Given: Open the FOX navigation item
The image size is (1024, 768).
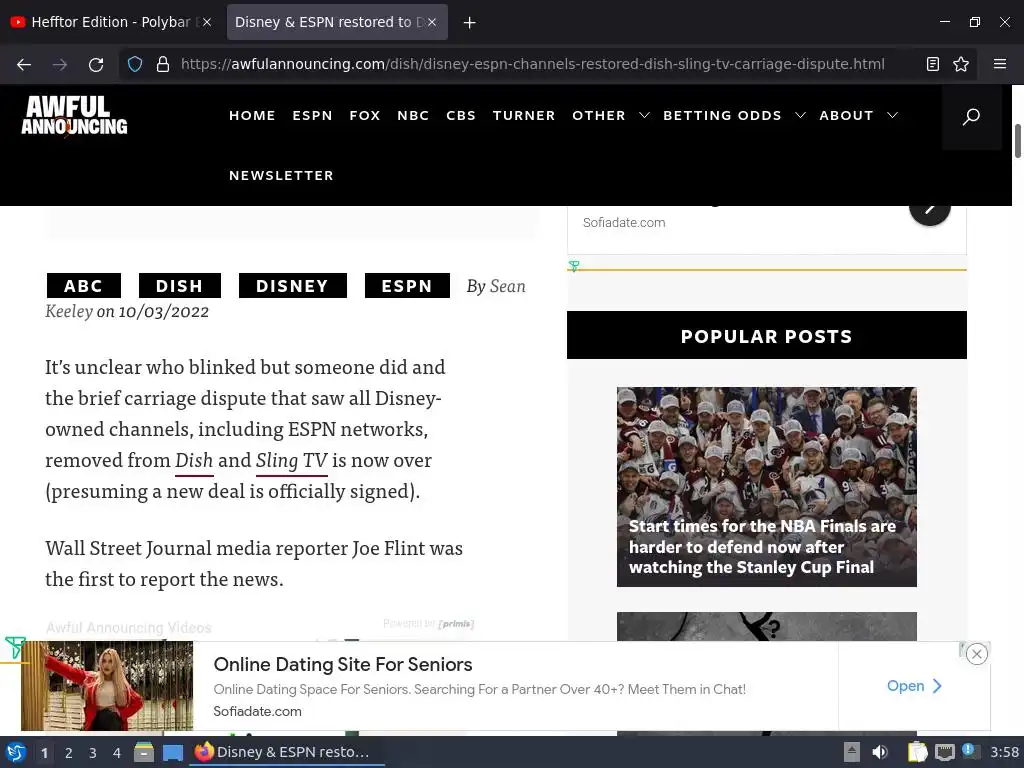Looking at the screenshot, I should point(364,116).
